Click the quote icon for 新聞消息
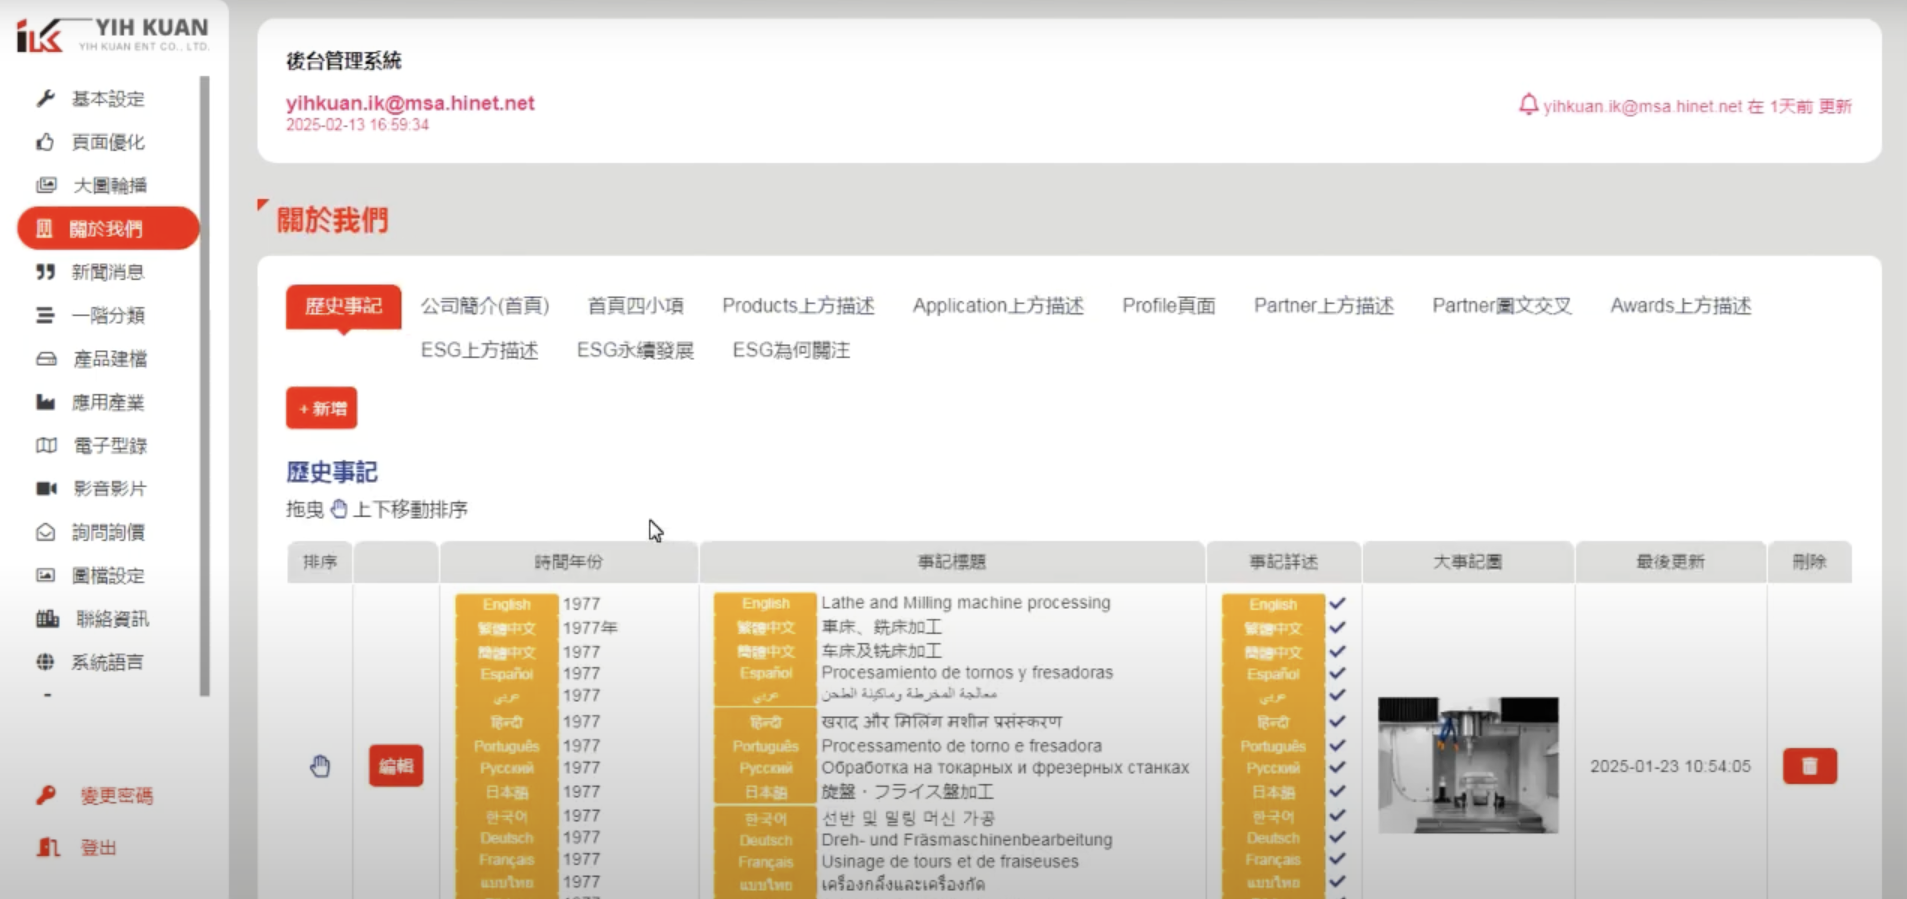 45,272
